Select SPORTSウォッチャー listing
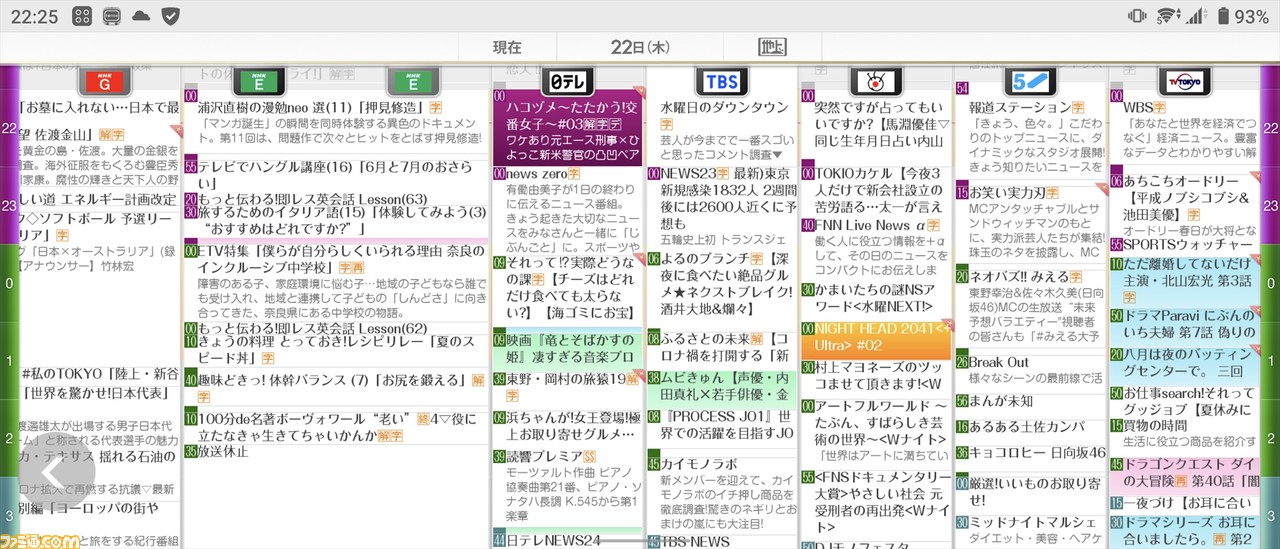The image size is (1280, 549). [1185, 245]
